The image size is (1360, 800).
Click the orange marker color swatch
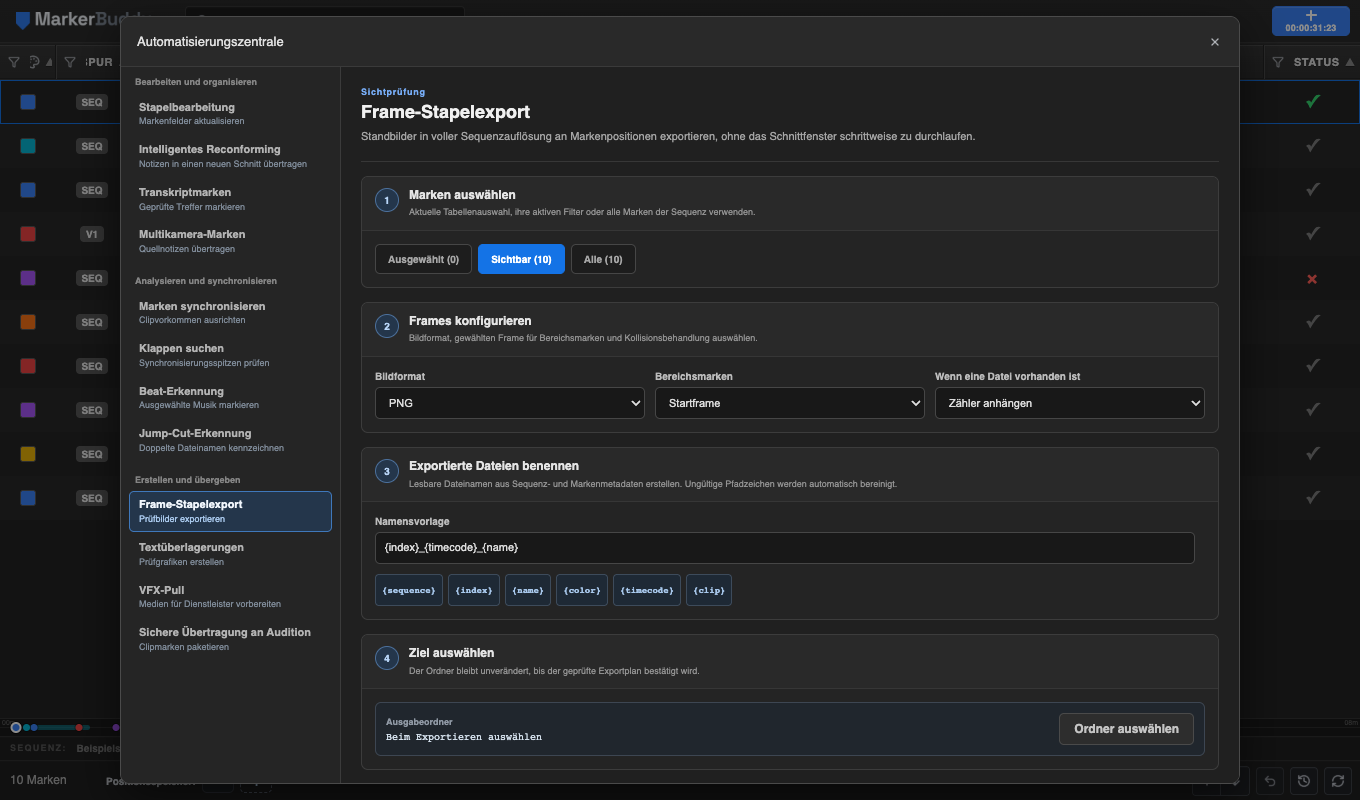[28, 322]
